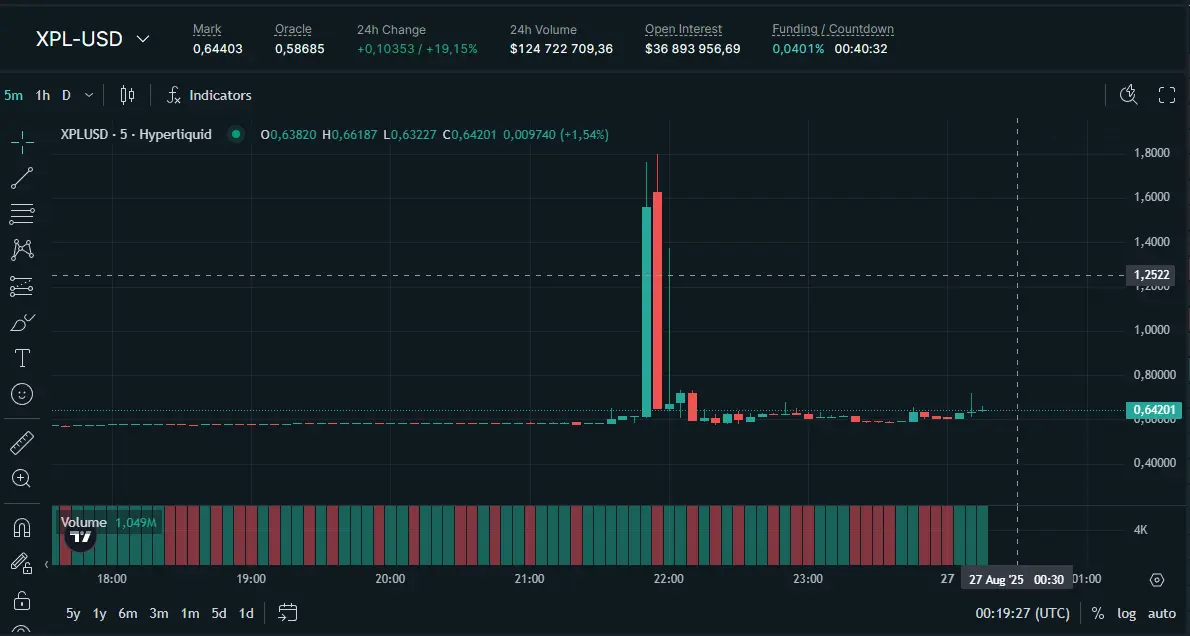The width and height of the screenshot is (1190, 636).
Task: Select the text annotation tool
Action: click(x=22, y=358)
